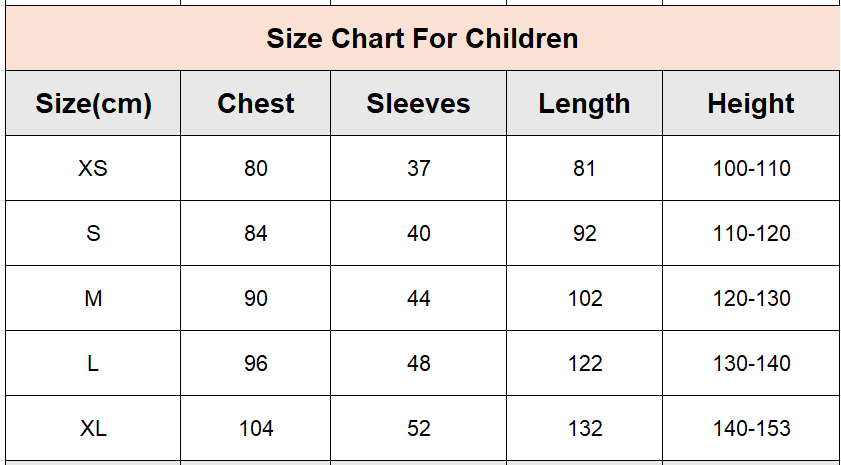
Task: Select the 'Size Chart For Children' title cell
Action: [x=423, y=38]
